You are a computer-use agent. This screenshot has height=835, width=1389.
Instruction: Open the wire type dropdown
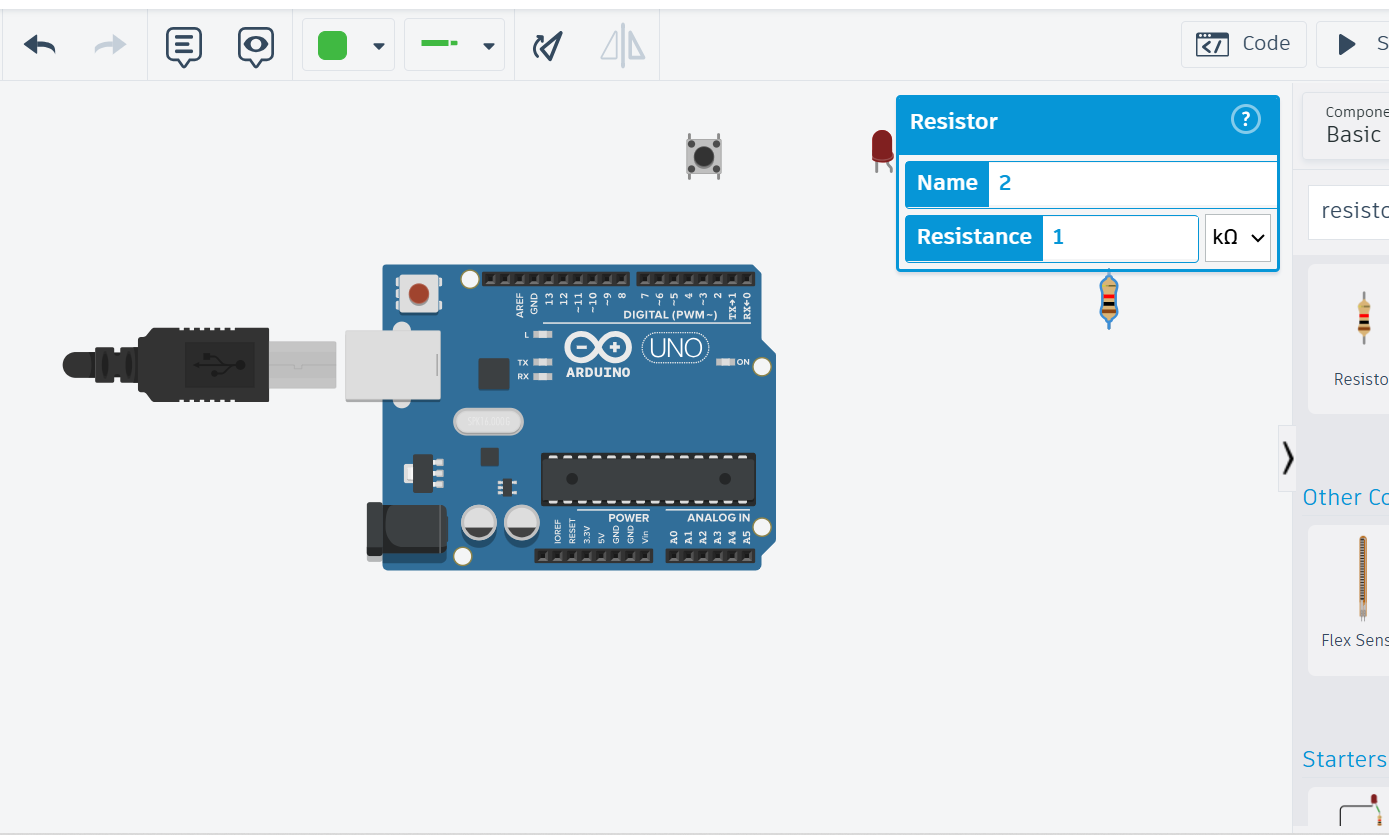(489, 45)
